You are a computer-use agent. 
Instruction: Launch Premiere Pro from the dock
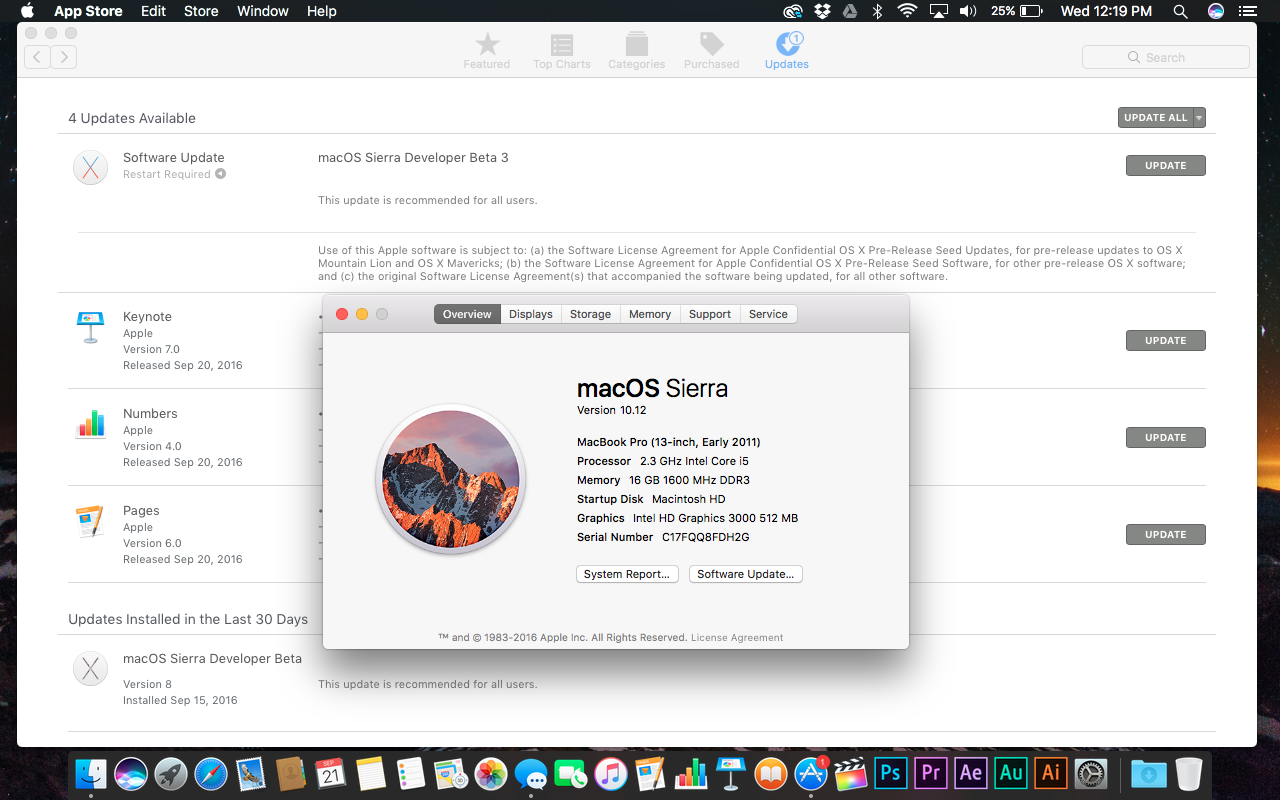(x=930, y=773)
